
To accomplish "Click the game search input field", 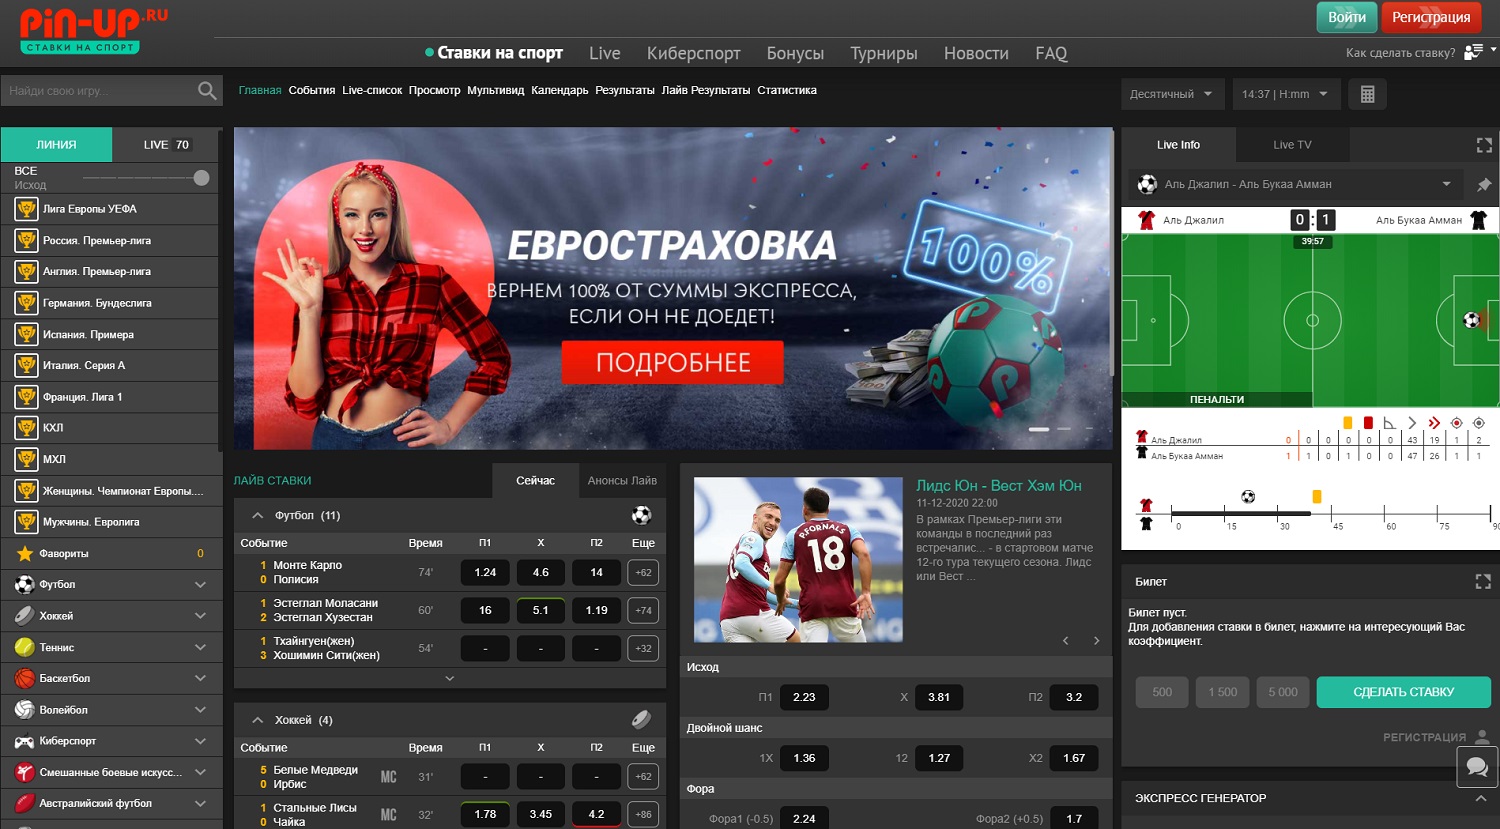I will [98, 91].
